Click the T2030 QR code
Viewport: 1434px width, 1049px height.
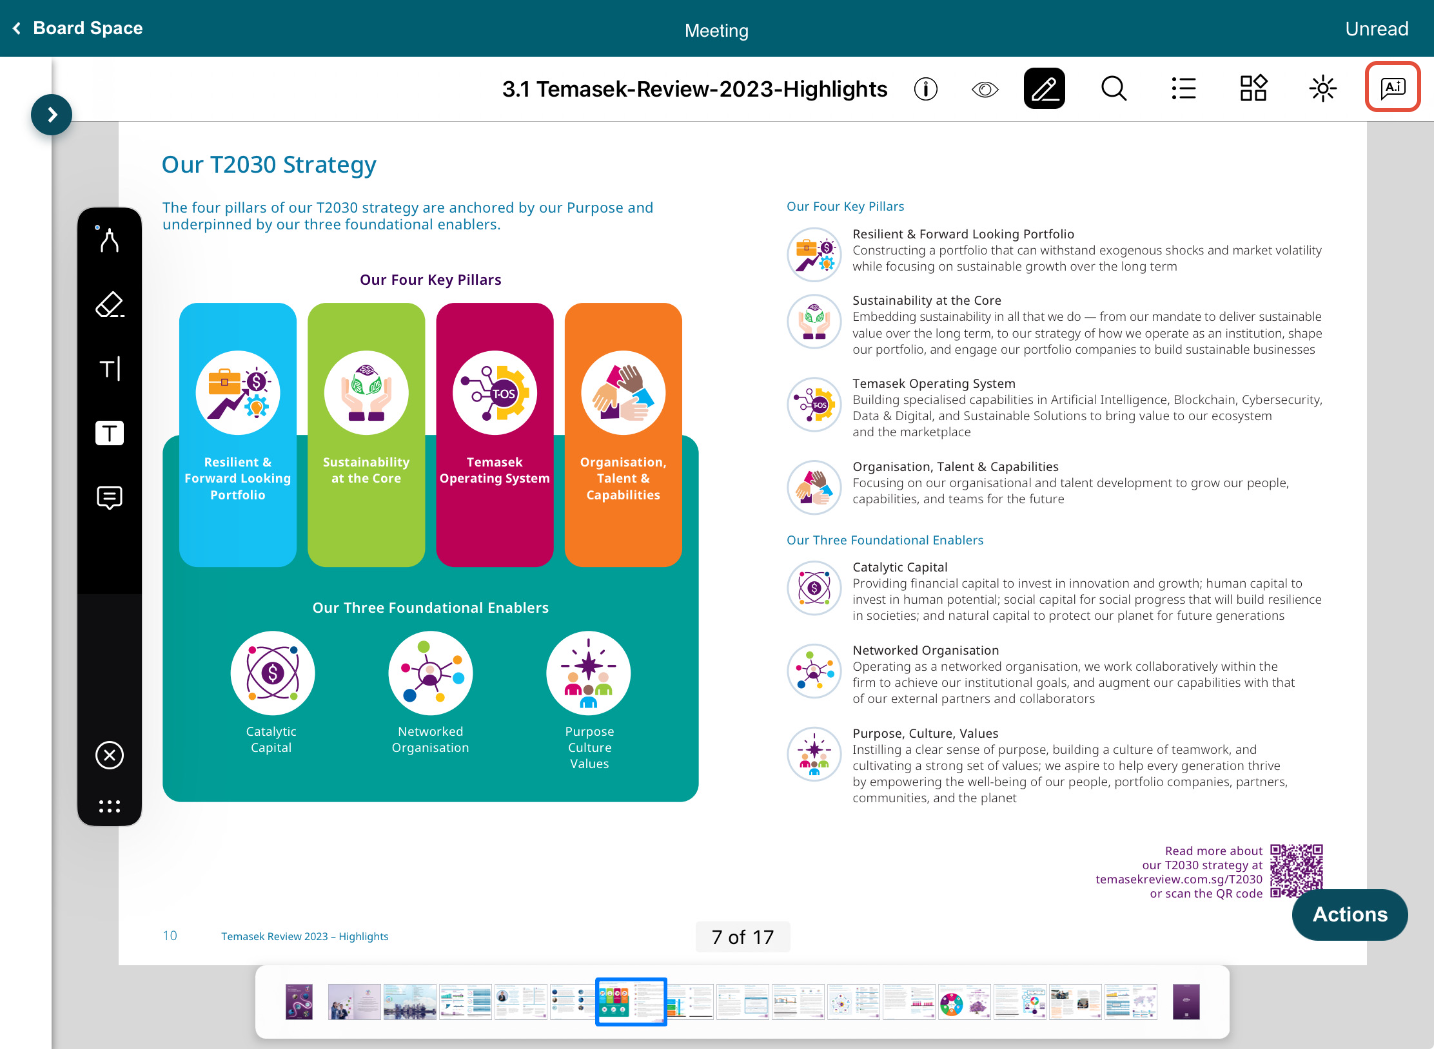(x=1296, y=871)
